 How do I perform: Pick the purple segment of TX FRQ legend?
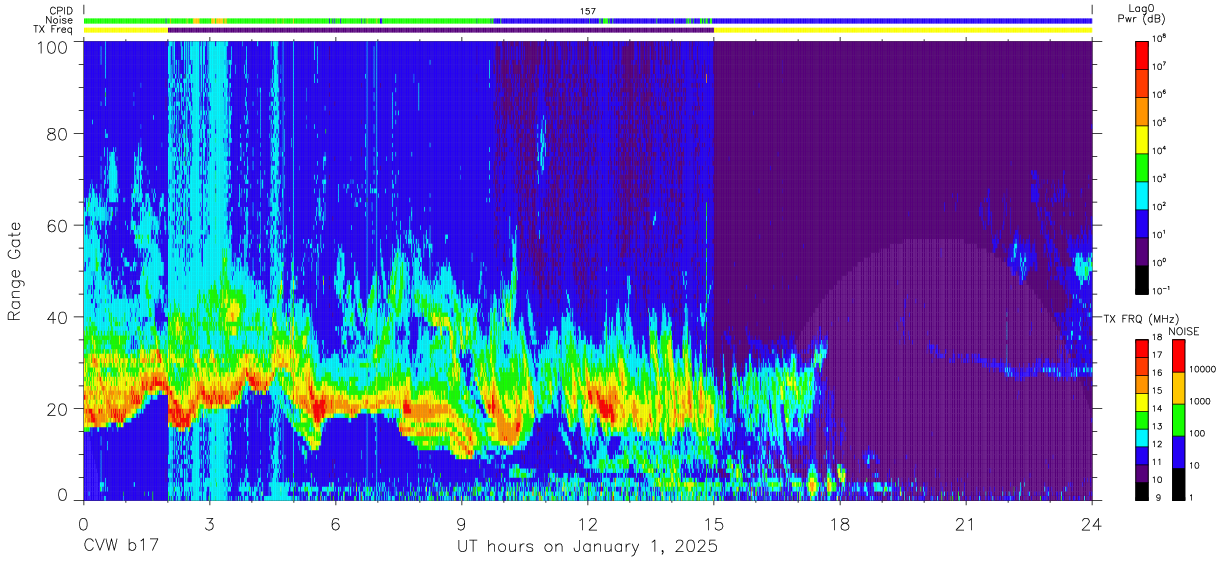1142,471
